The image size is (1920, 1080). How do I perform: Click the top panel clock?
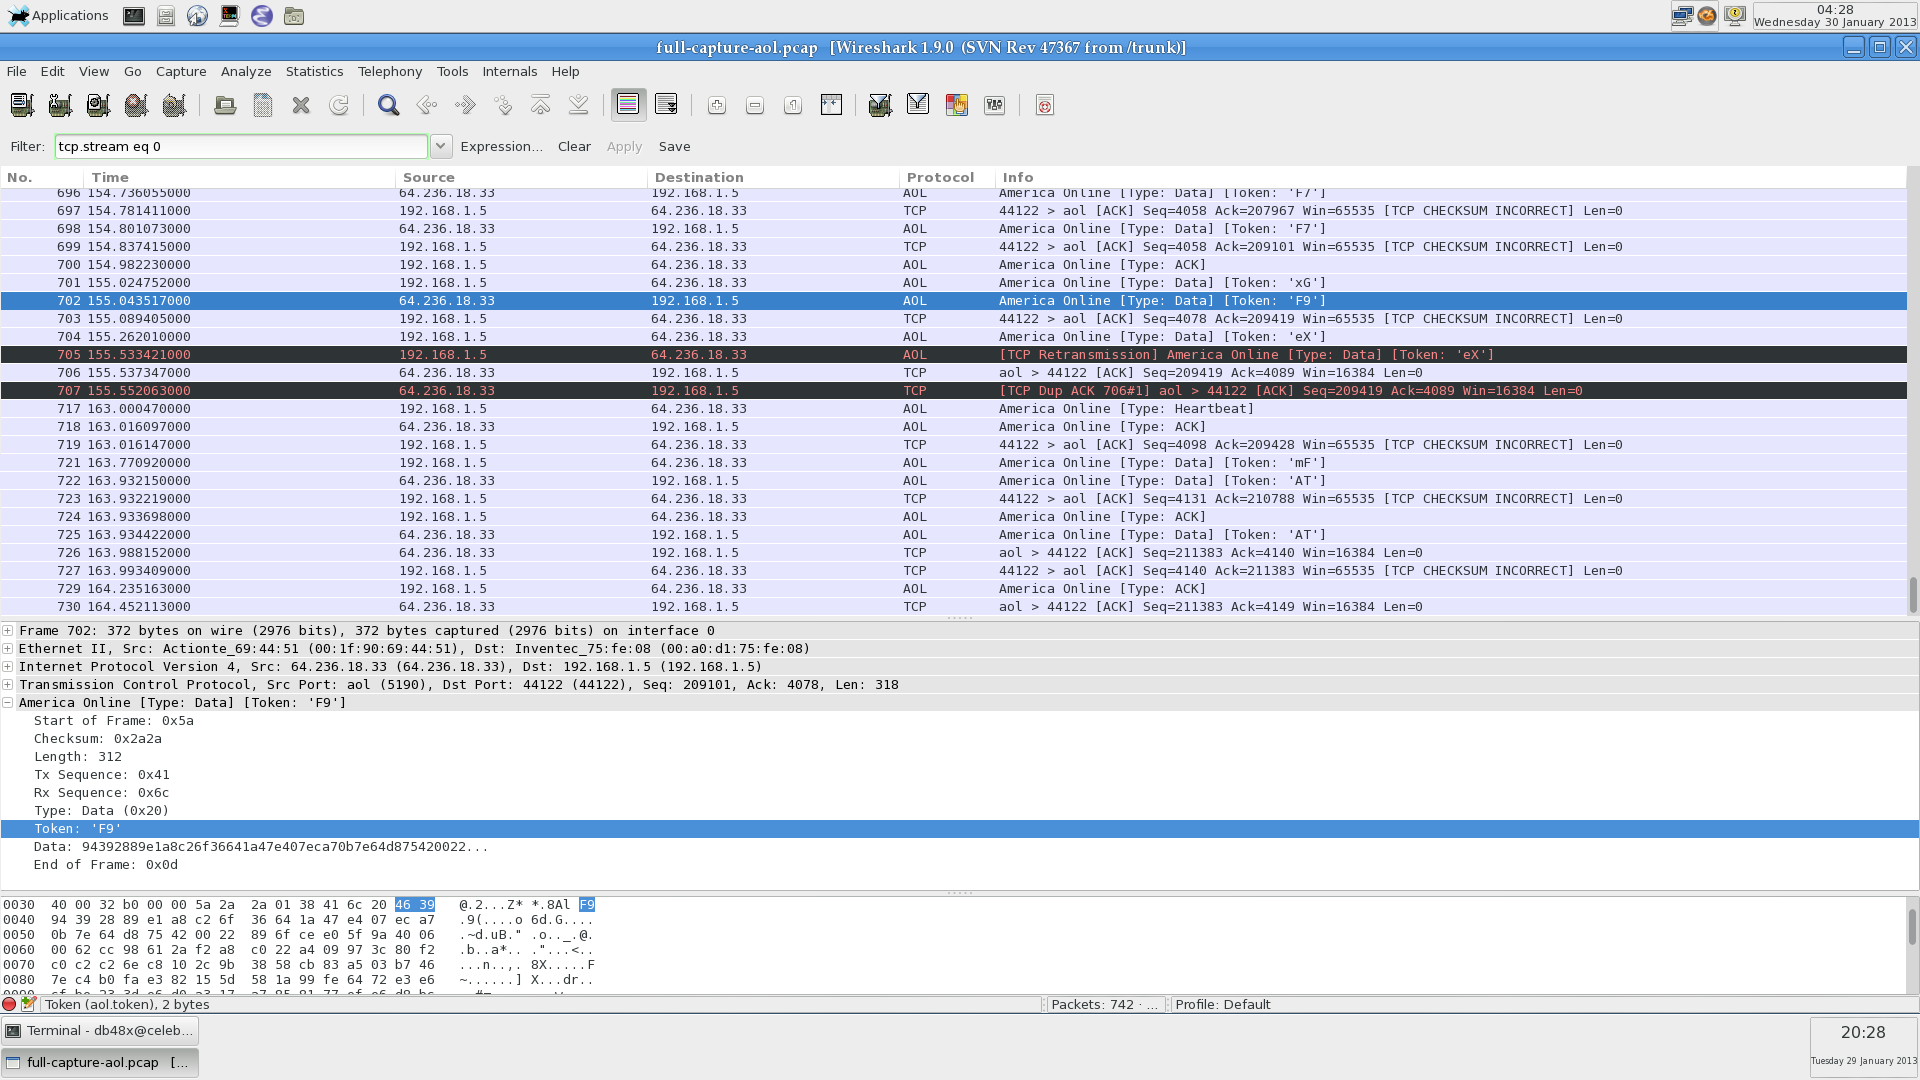coord(1834,16)
